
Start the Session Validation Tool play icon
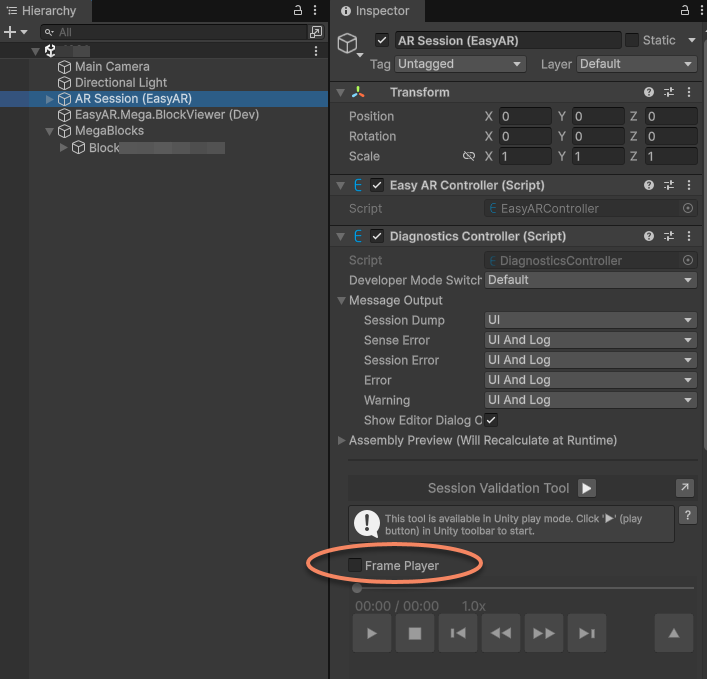click(x=587, y=488)
